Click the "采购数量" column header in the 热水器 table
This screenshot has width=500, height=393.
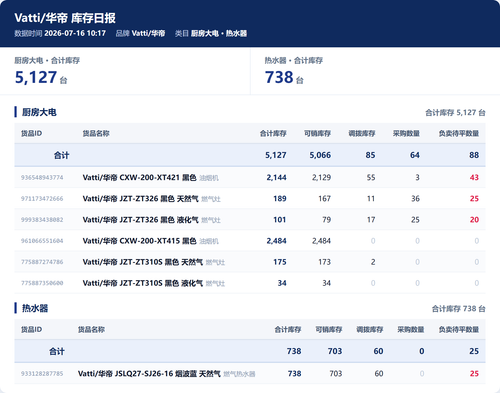point(411,329)
